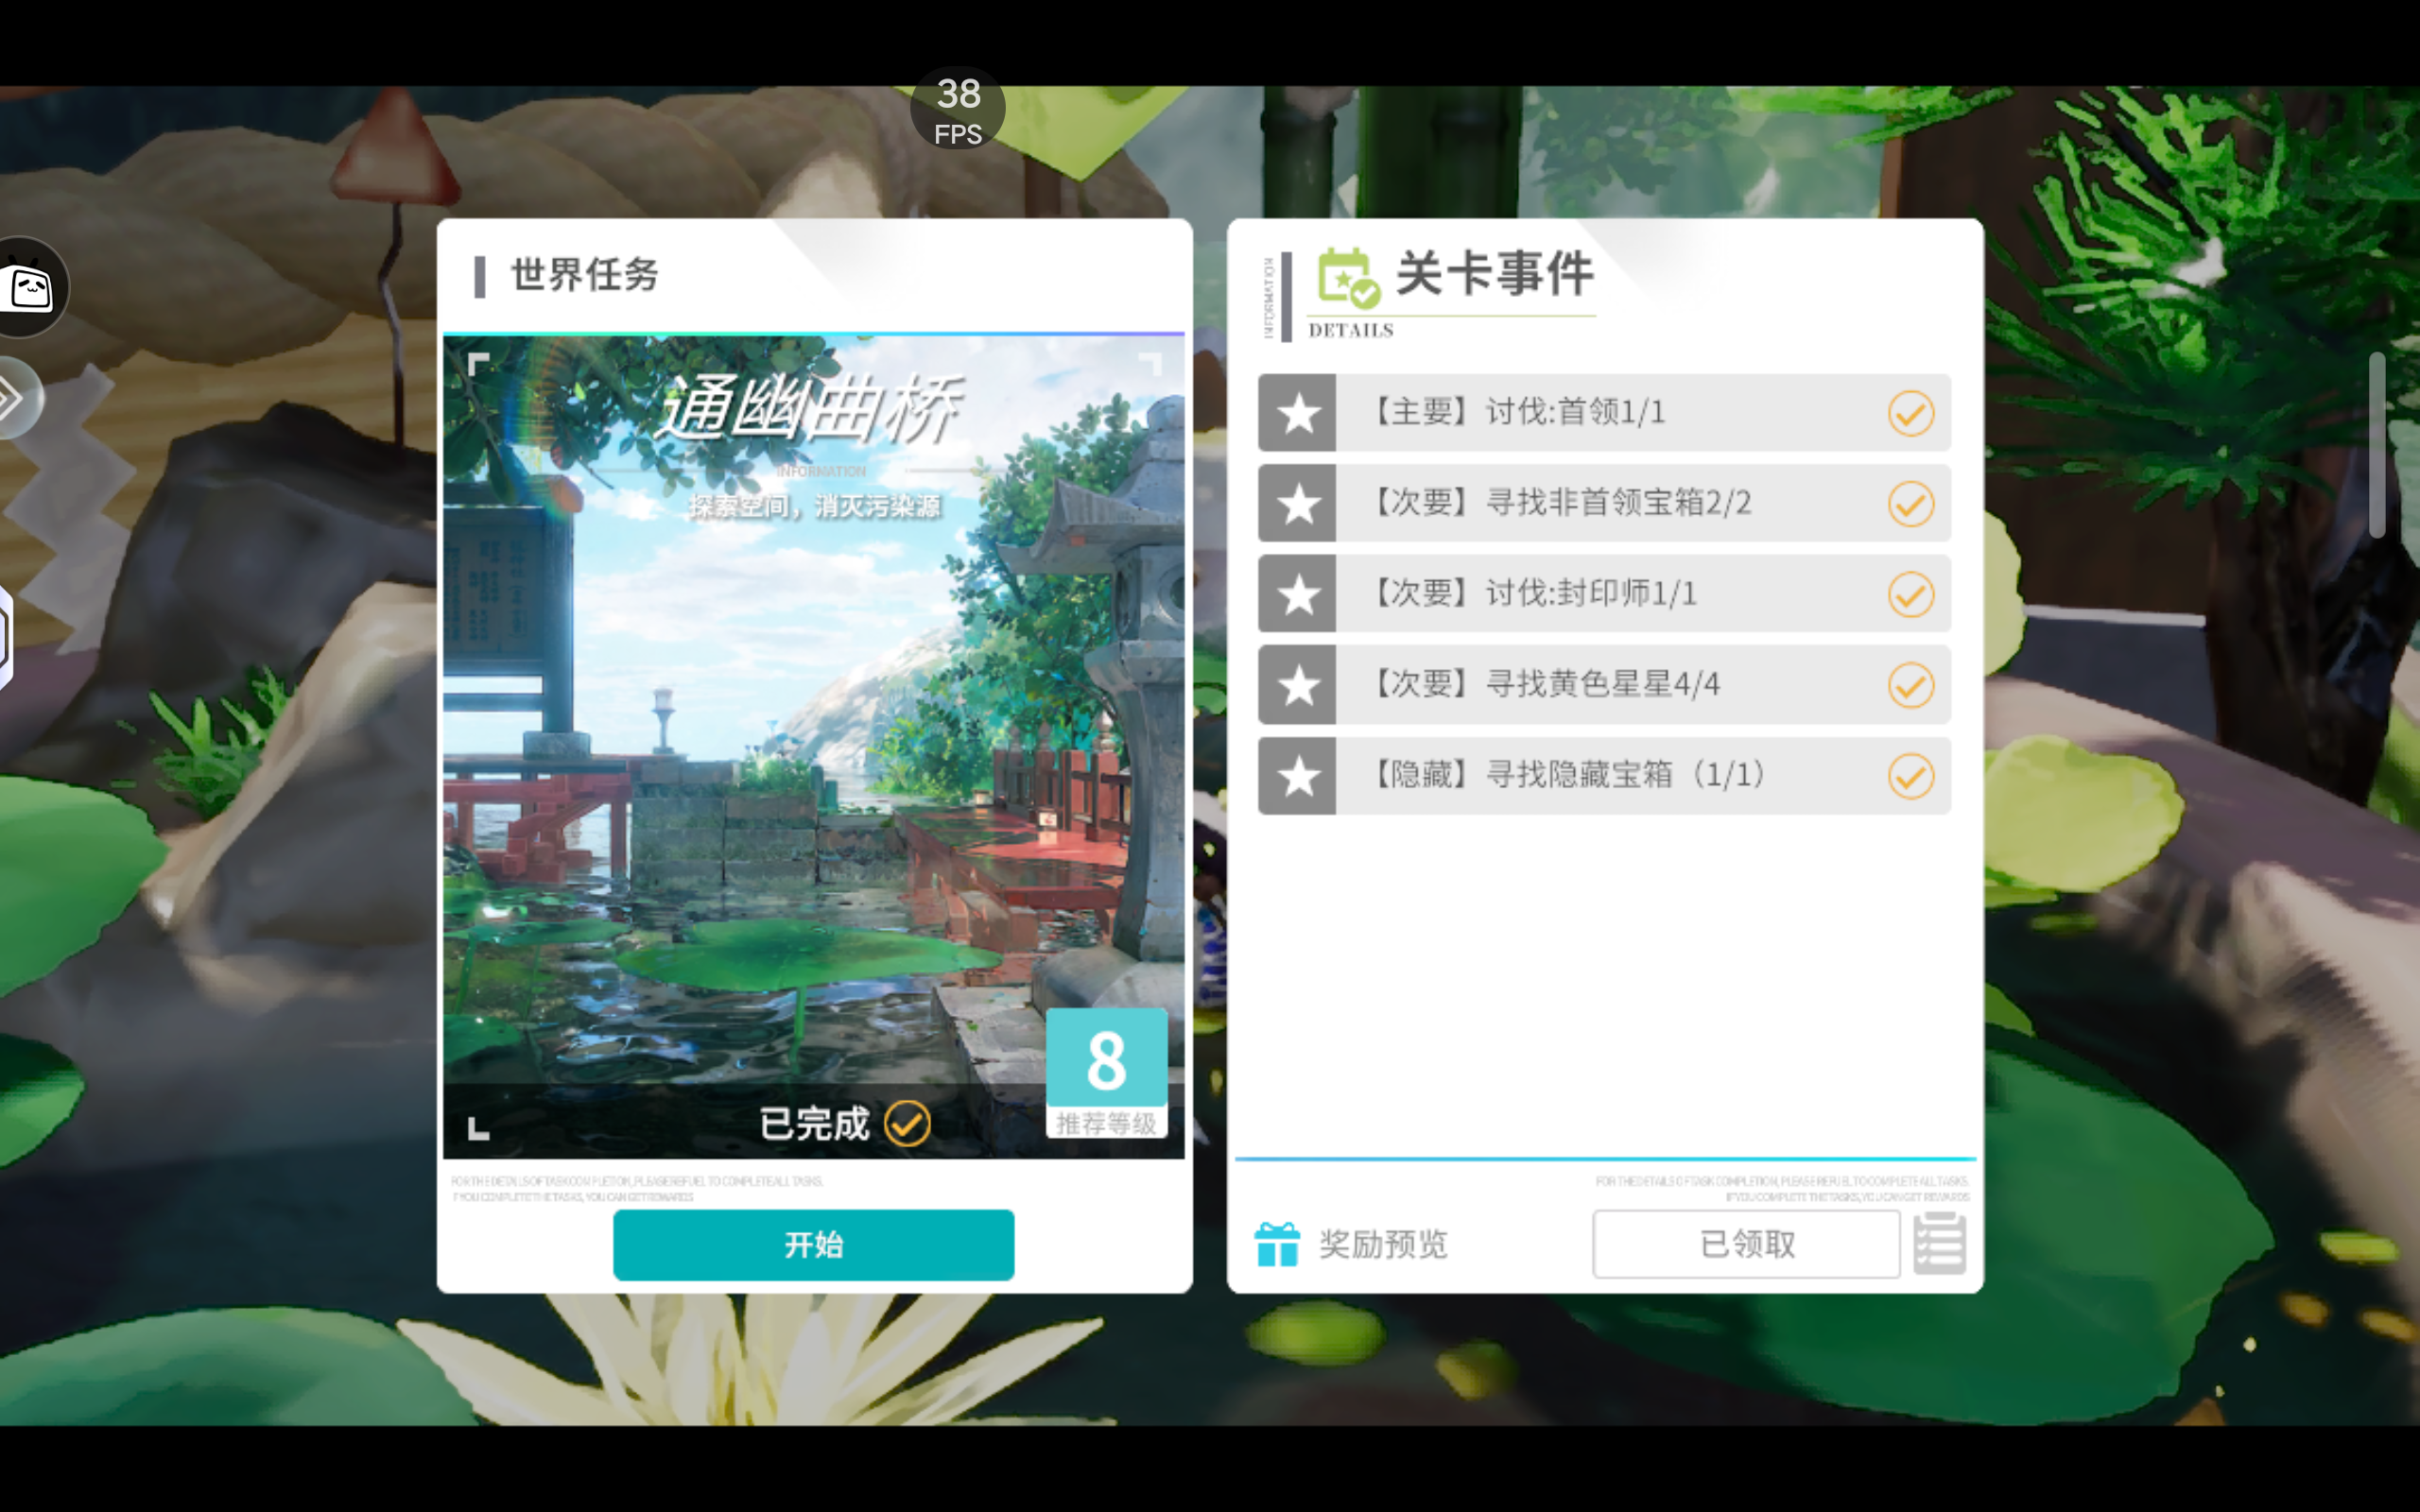This screenshot has height=1512, width=2420.
Task: Click the gift box reward preview icon
Action: pos(1277,1244)
